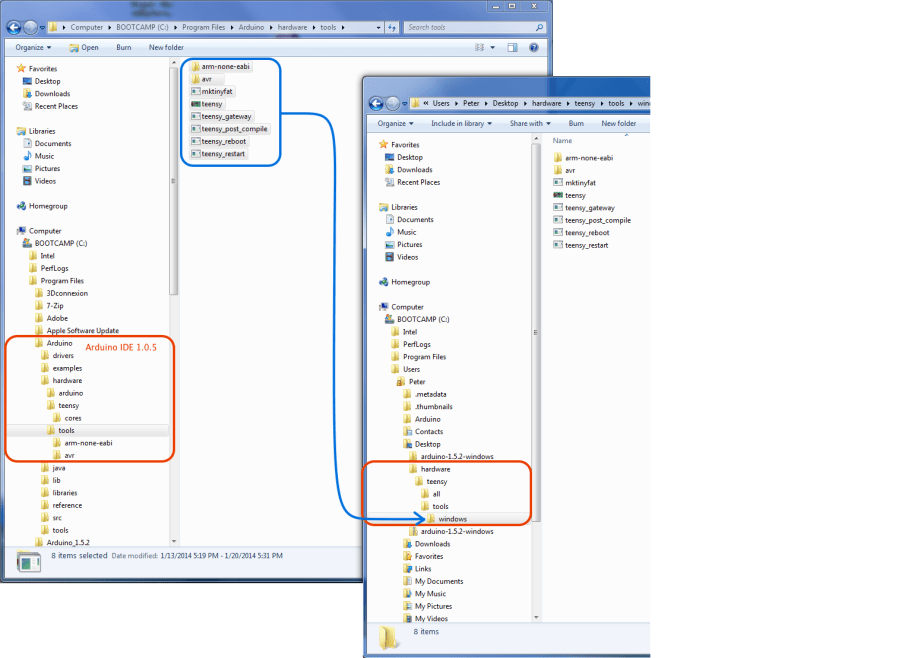Select teensy_post_compile in the right file list
Viewport: 914px width, 658px height.
599,220
